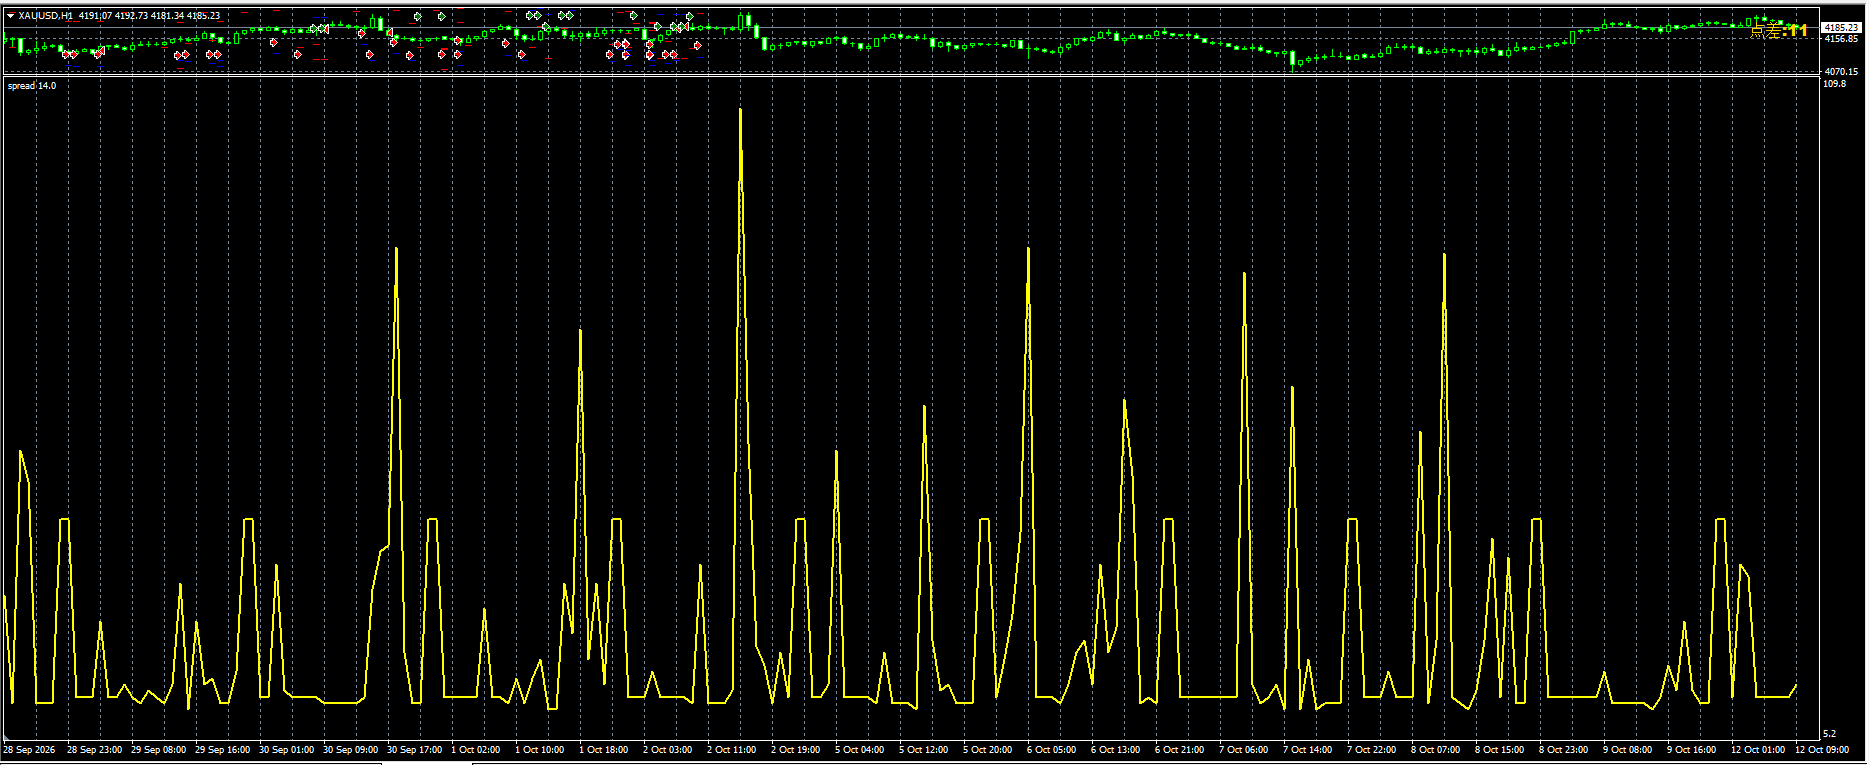Click the '7 Oct 14:00' time axis label

(1308, 750)
